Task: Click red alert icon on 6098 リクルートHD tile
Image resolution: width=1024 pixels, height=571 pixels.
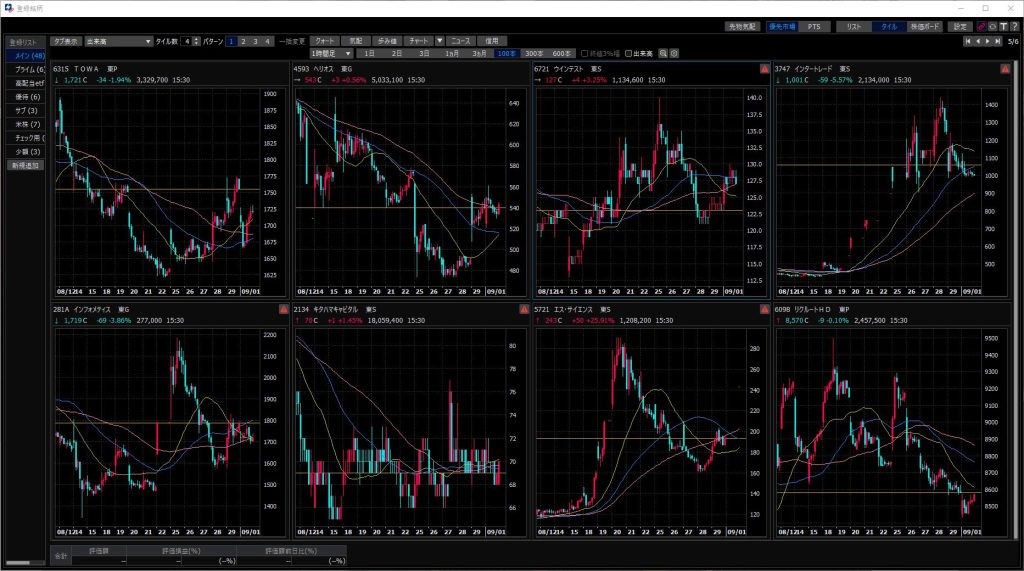Action: click(x=1005, y=310)
